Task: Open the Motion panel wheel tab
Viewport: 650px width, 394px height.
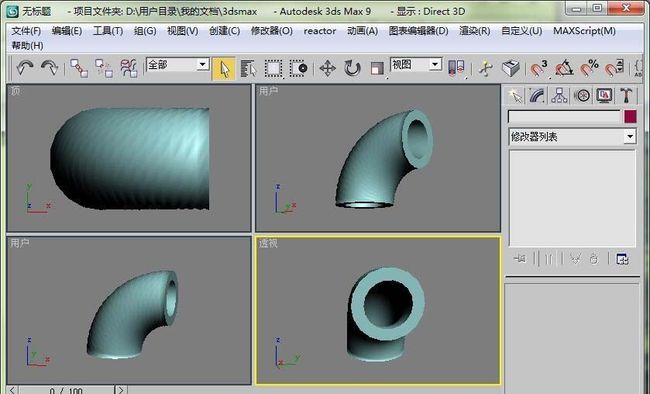Action: click(x=582, y=96)
